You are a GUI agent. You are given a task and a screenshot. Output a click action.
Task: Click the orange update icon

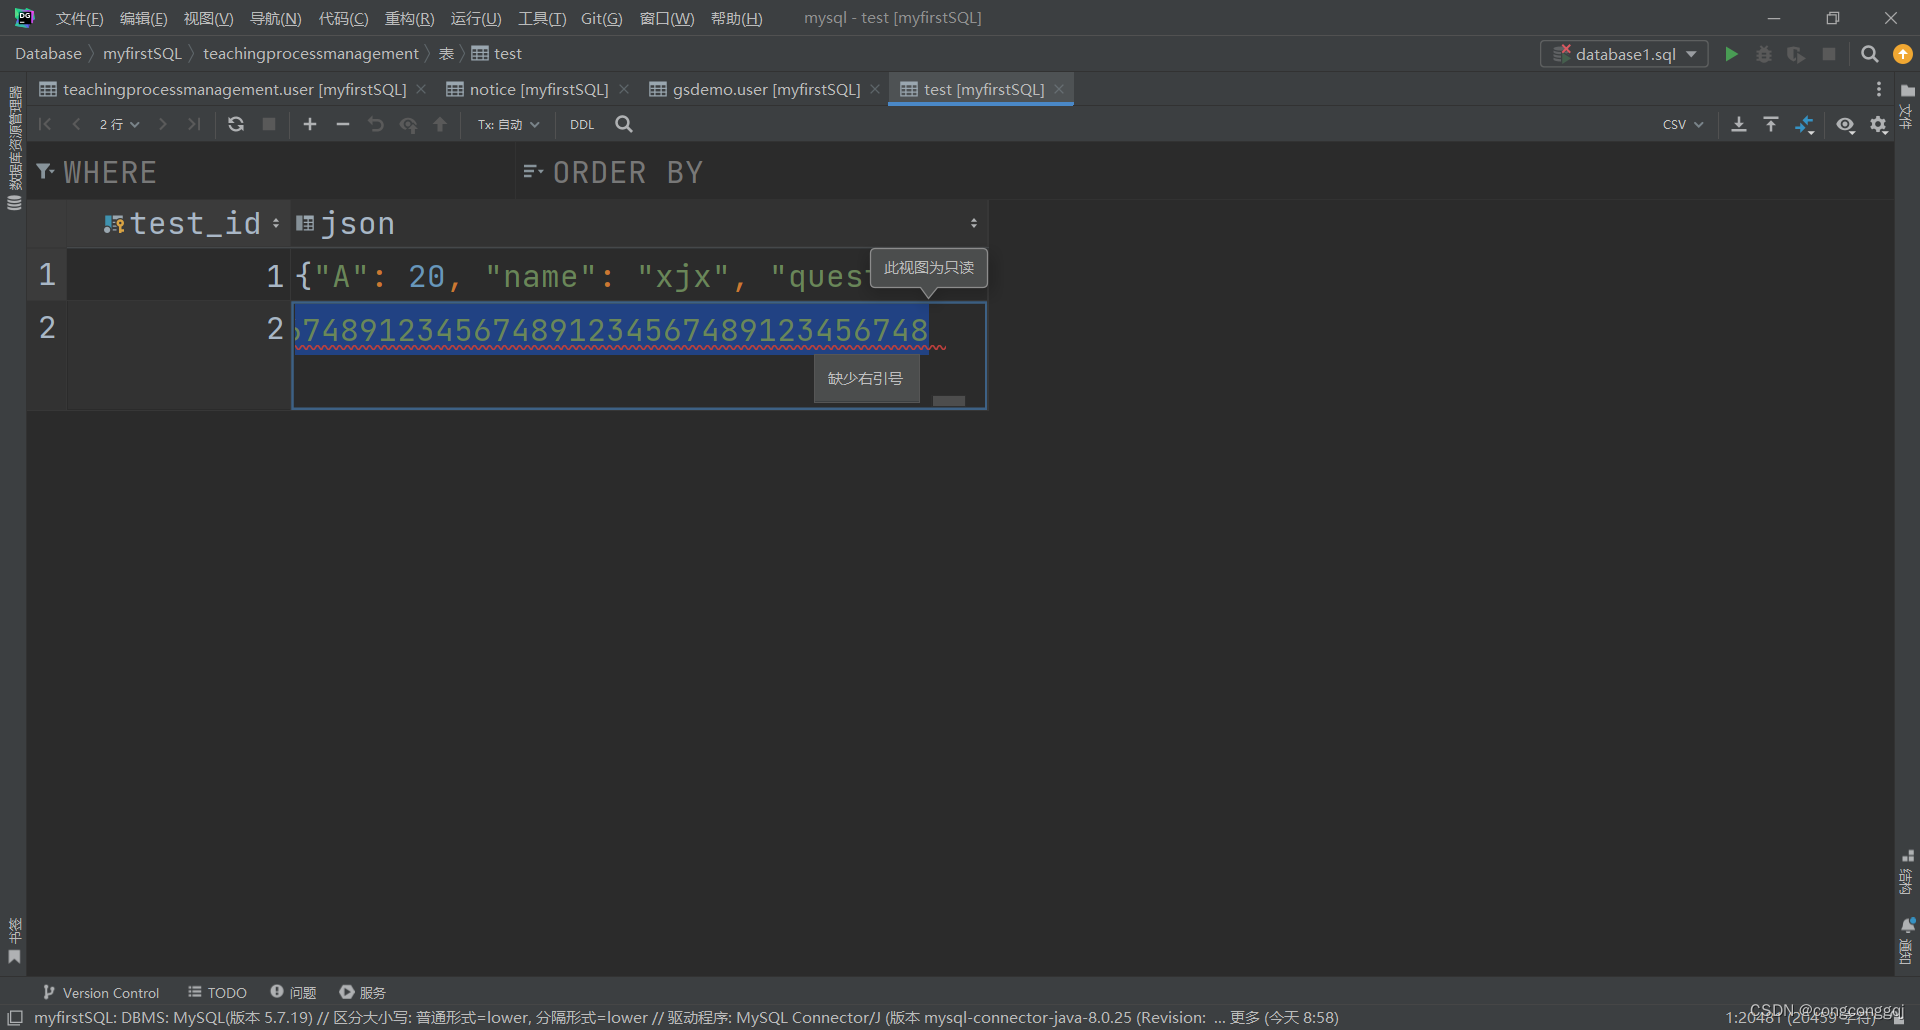[1903, 54]
